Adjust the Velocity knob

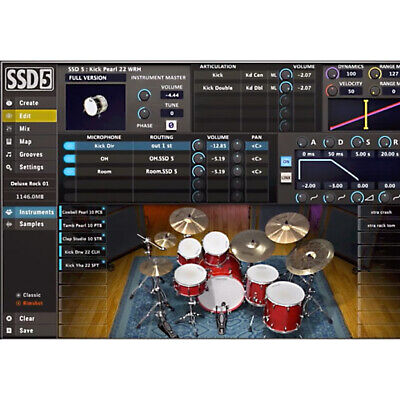pos(332,91)
